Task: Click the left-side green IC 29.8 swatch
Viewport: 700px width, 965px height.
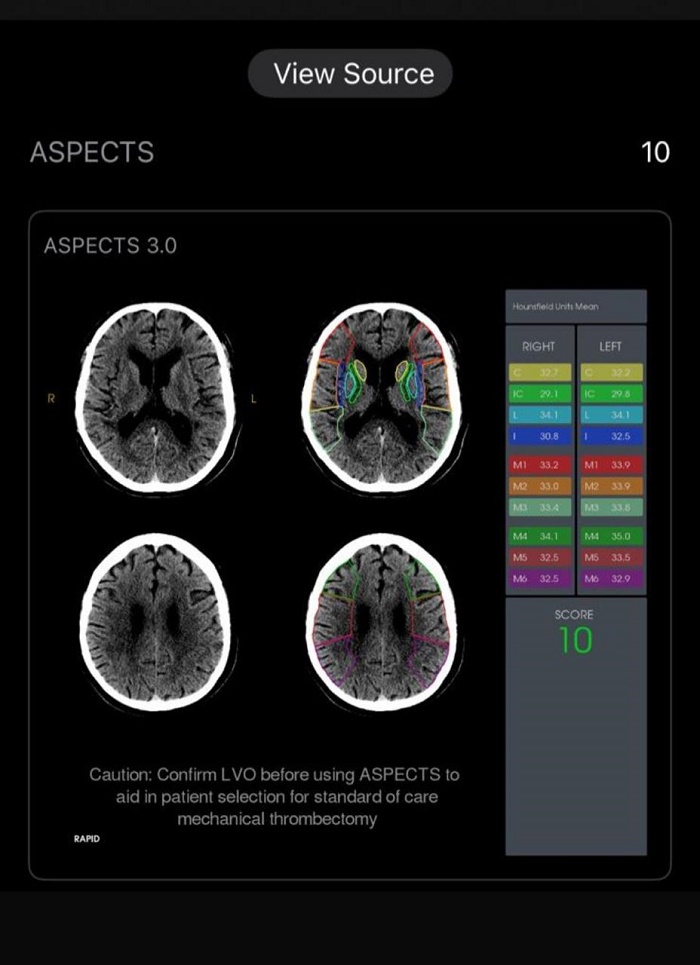Action: point(611,394)
